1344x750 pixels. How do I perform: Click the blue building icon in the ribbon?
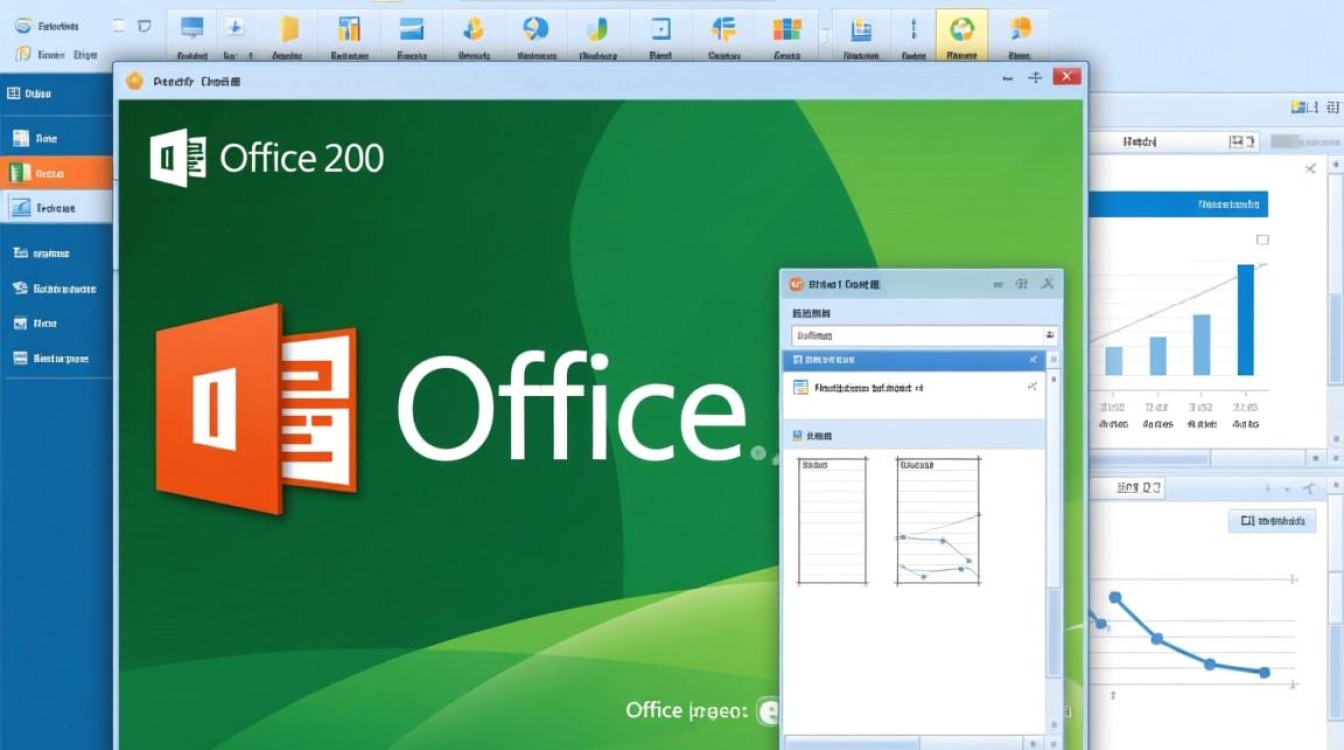click(x=859, y=29)
